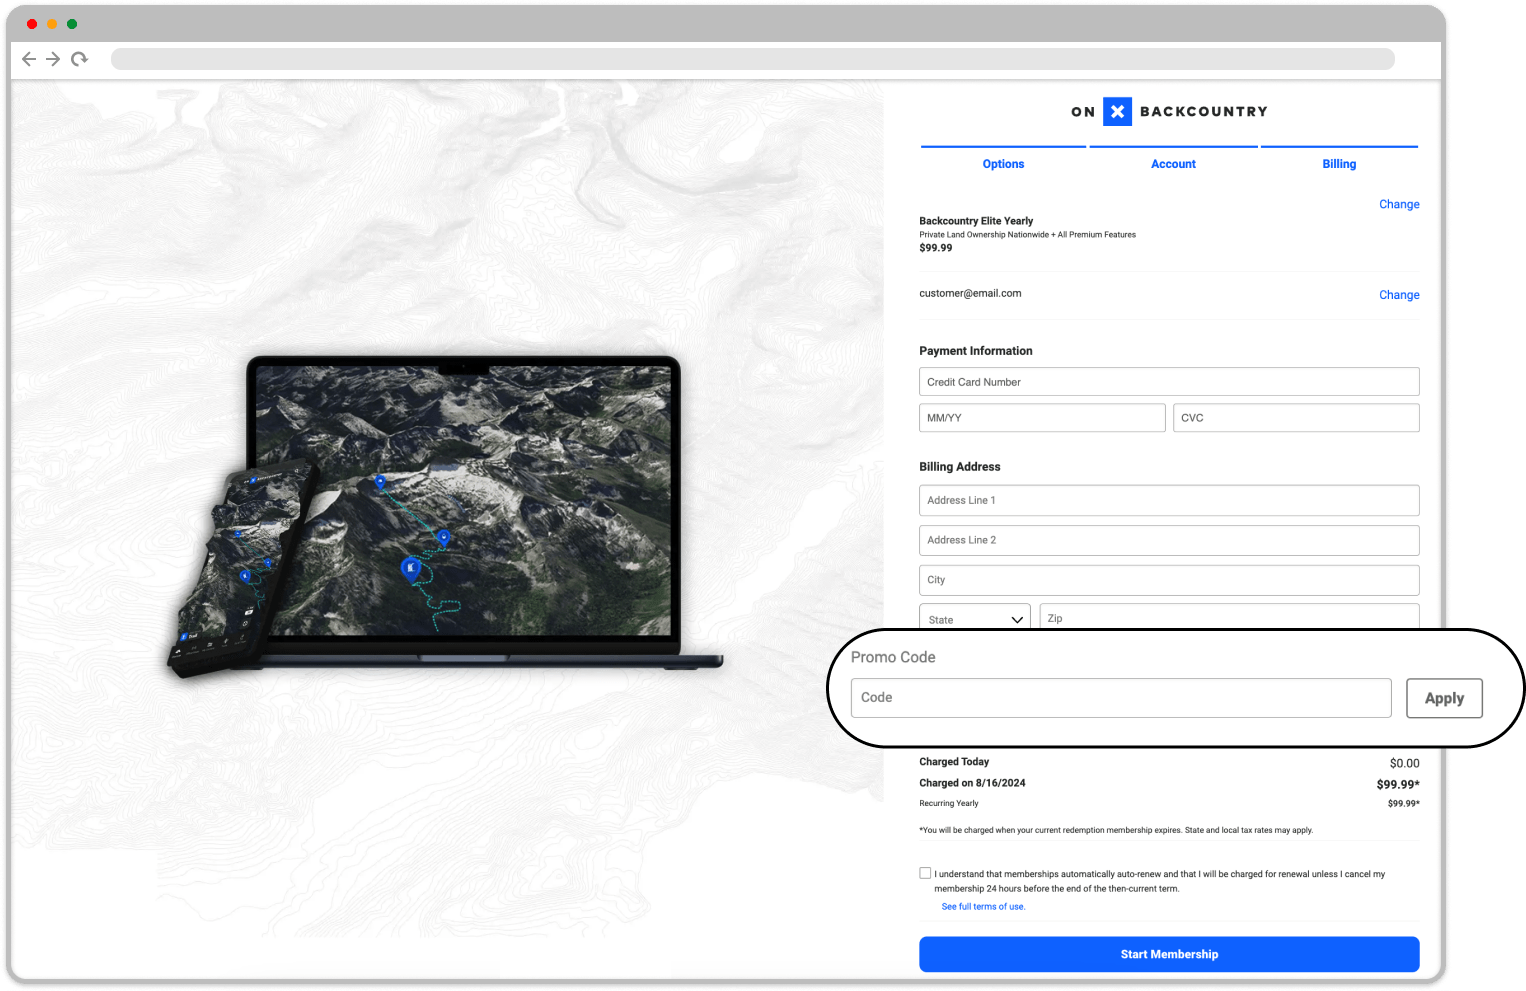Image resolution: width=1526 pixels, height=991 pixels.
Task: Click Change next to Backcountry Elite Yearly
Action: (1399, 204)
